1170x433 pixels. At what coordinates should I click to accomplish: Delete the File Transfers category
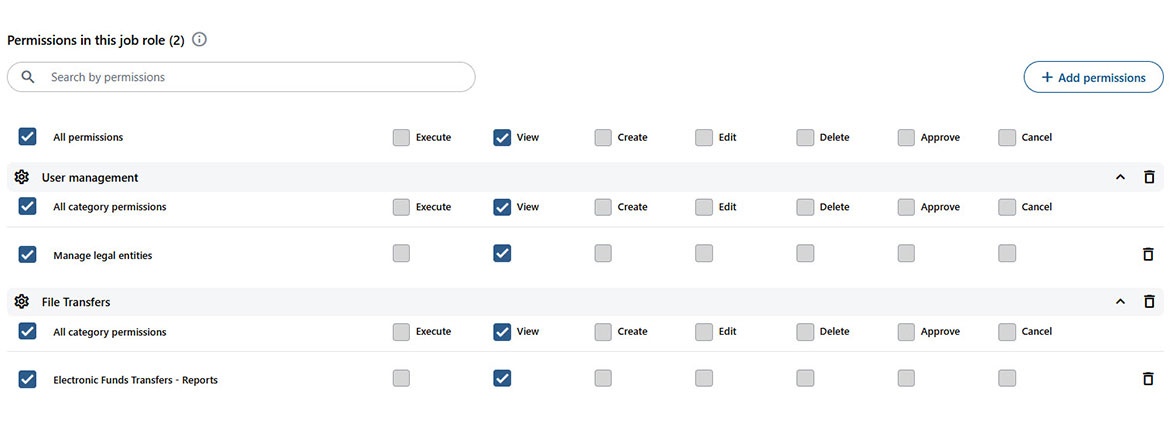point(1149,301)
